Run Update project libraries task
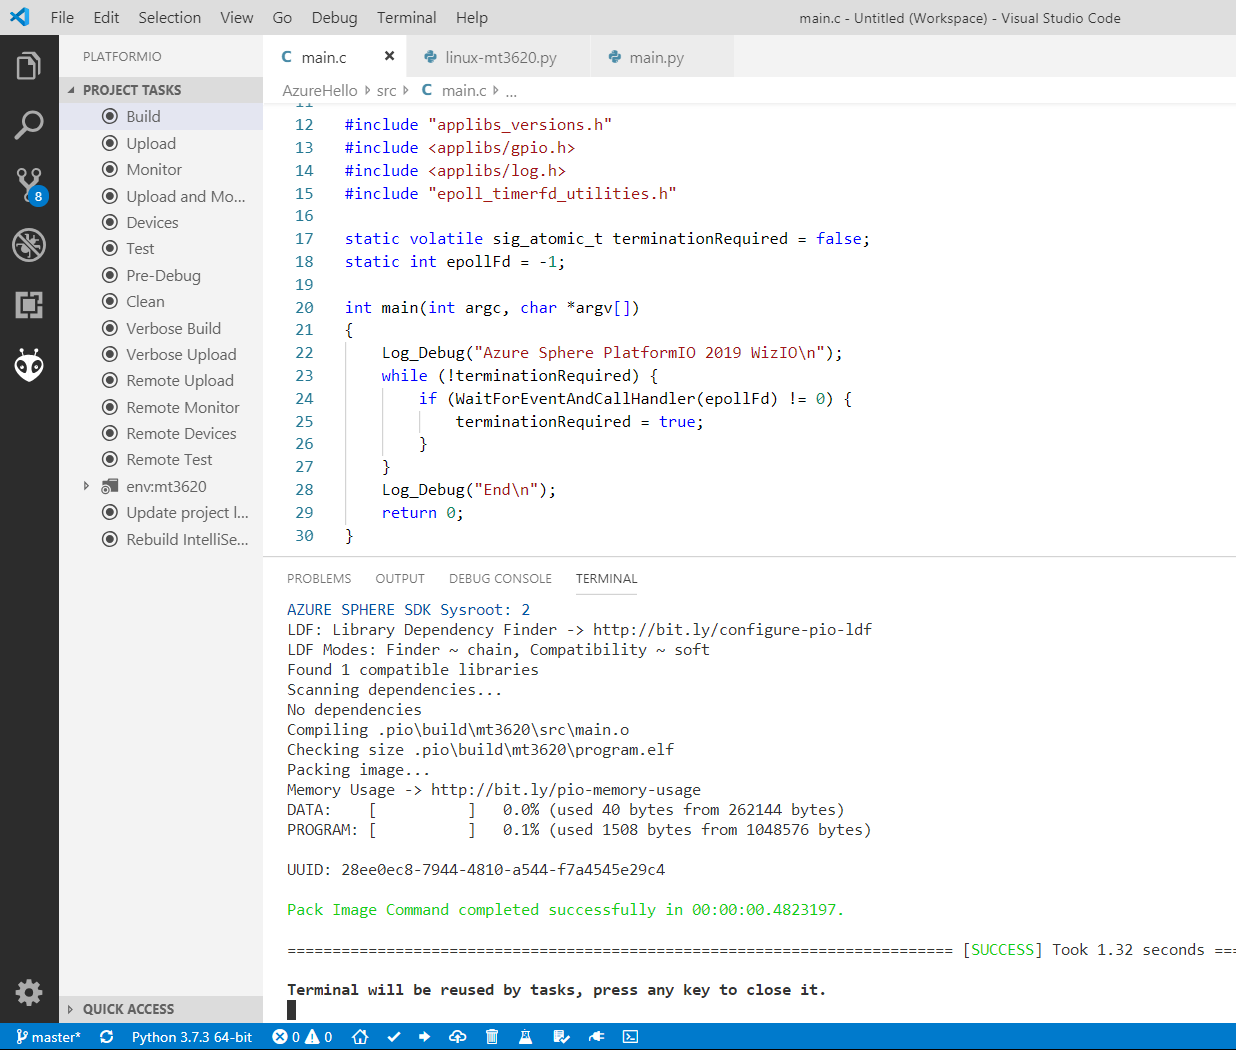Screen dimensions: 1236x1050 pyautogui.click(x=161, y=512)
